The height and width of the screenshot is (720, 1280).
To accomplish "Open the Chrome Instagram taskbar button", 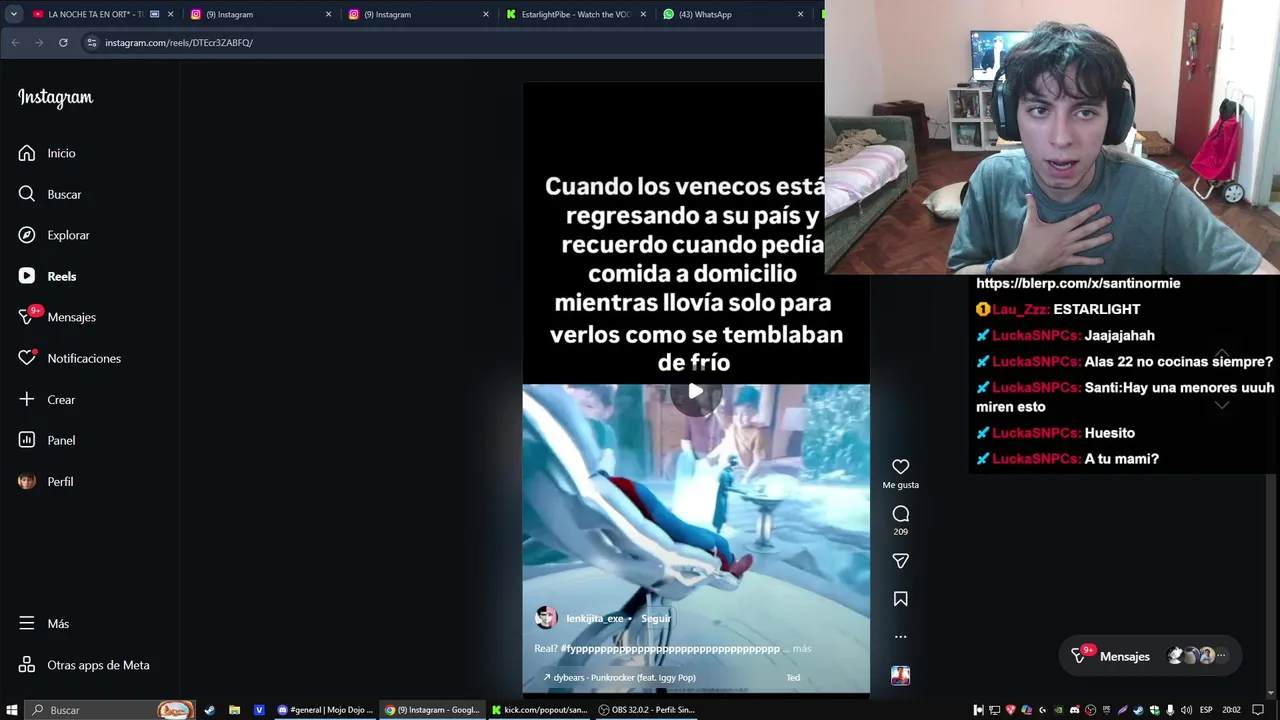I will click(432, 710).
